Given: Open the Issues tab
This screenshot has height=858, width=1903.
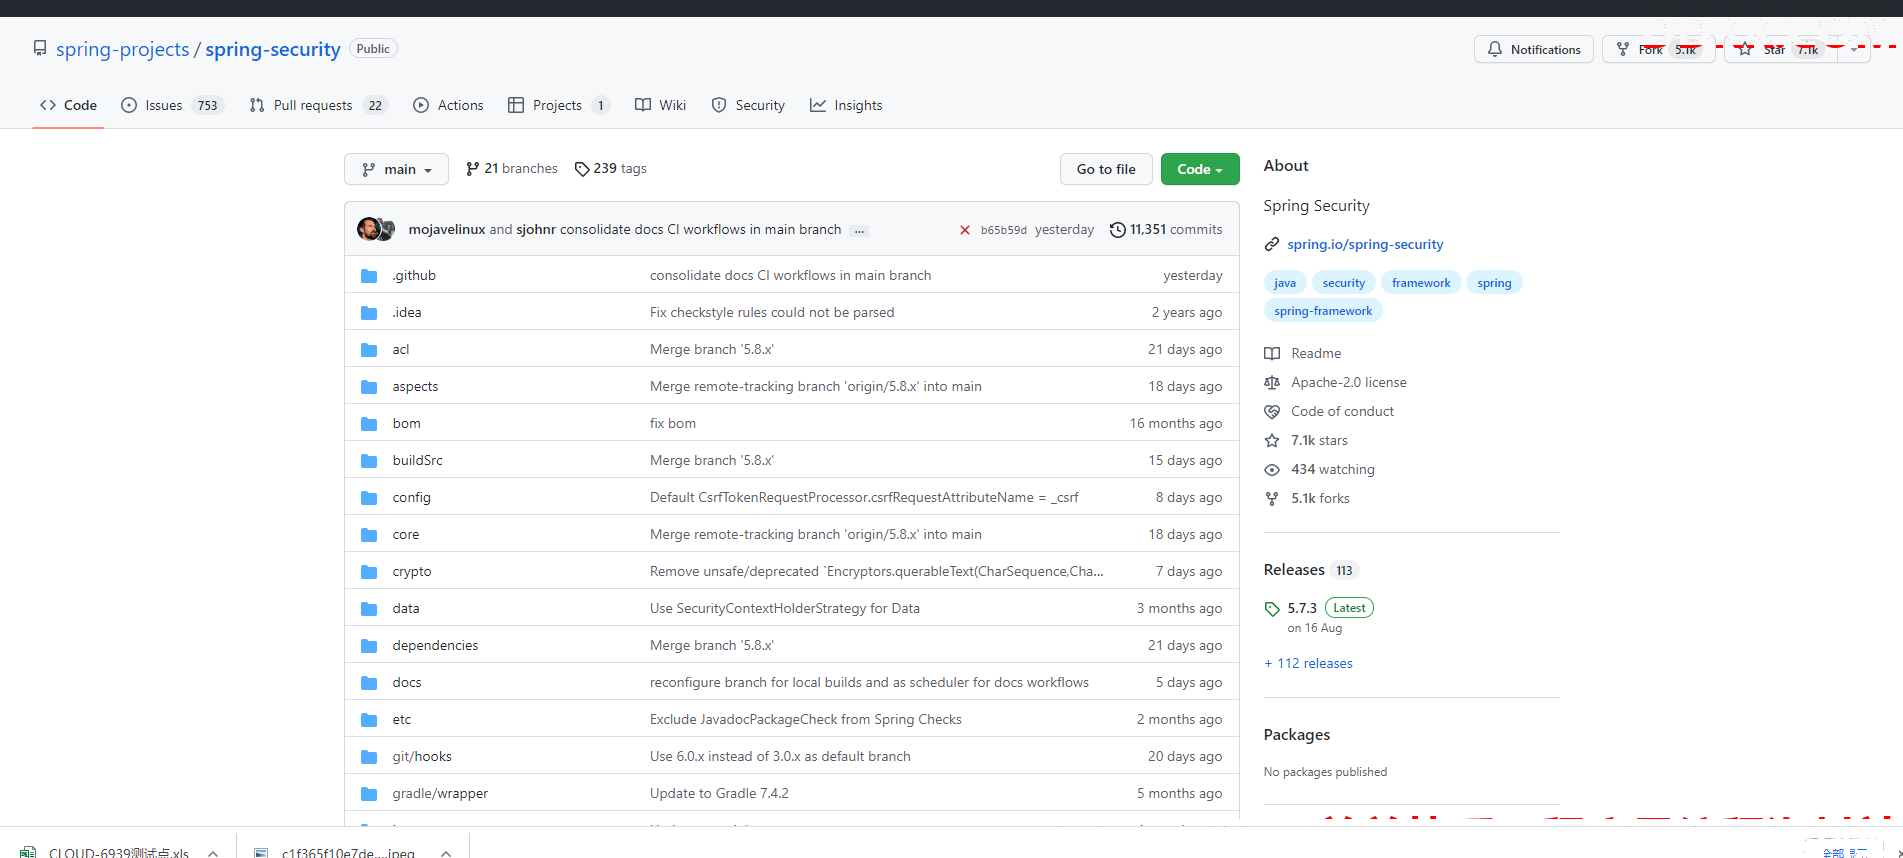Looking at the screenshot, I should (171, 105).
